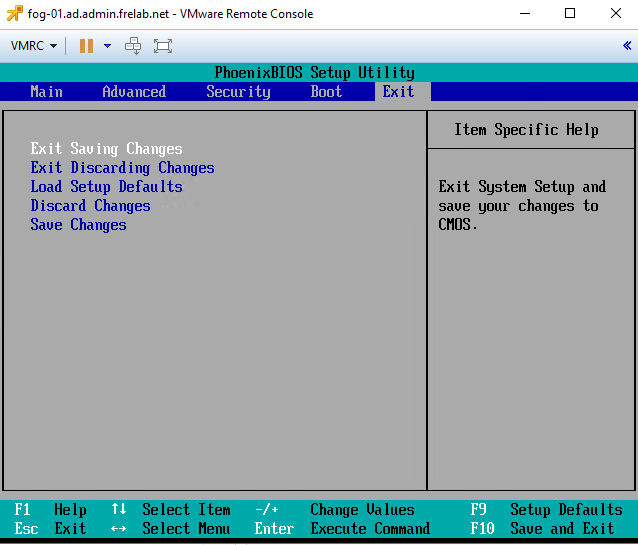
Task: Click the Select Menu legend entry
Action: (x=170, y=529)
